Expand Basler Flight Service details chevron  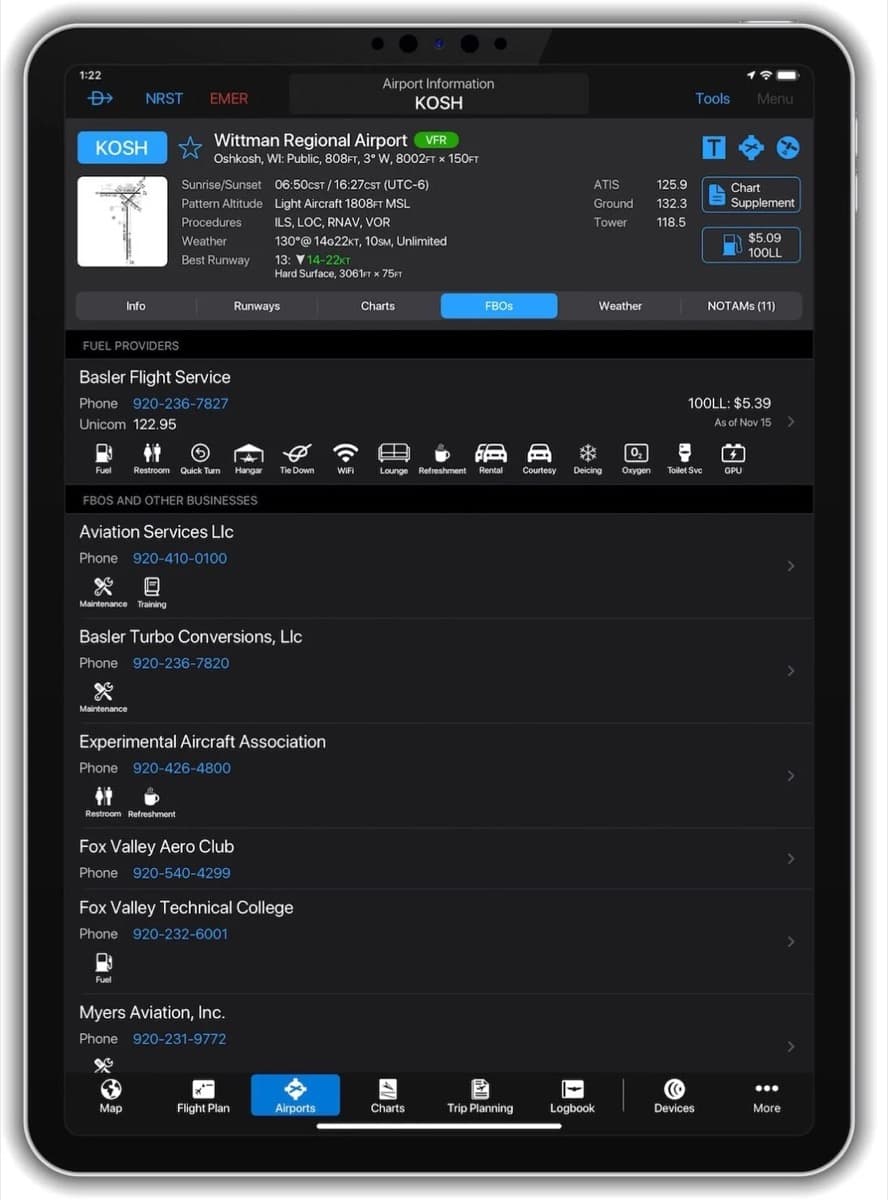click(x=791, y=422)
